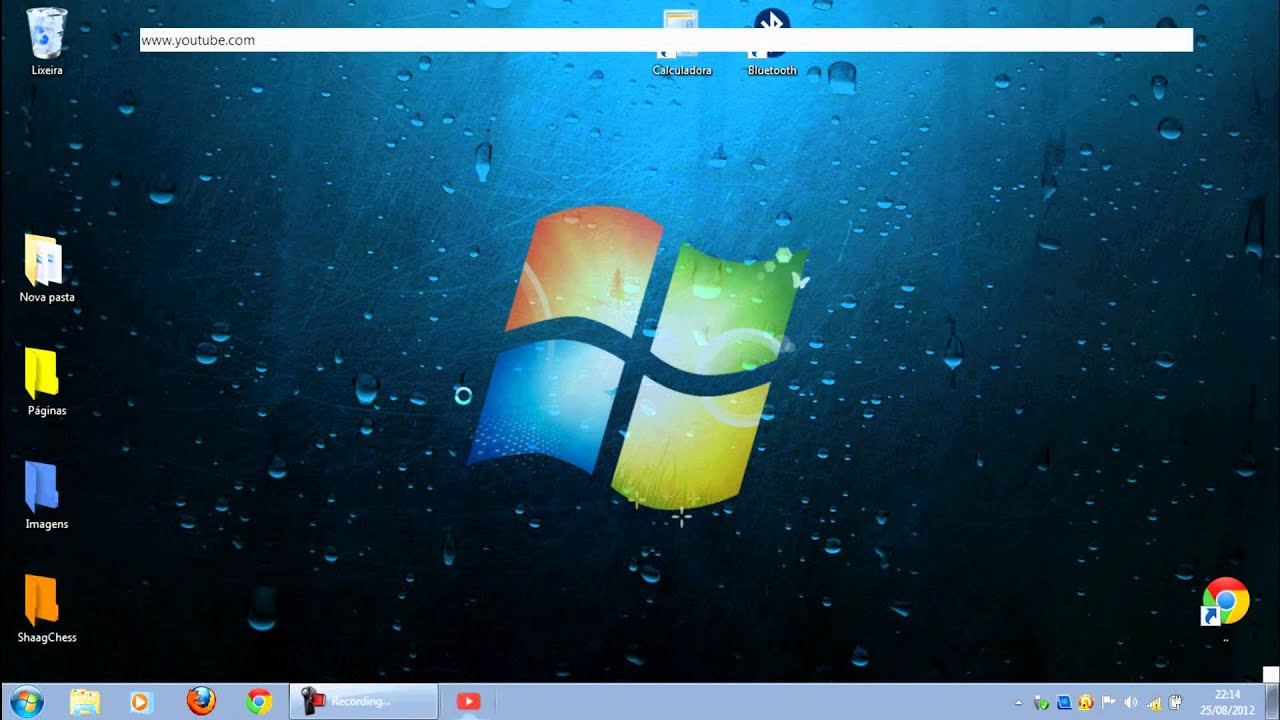Launch Firefox from the taskbar

(201, 701)
